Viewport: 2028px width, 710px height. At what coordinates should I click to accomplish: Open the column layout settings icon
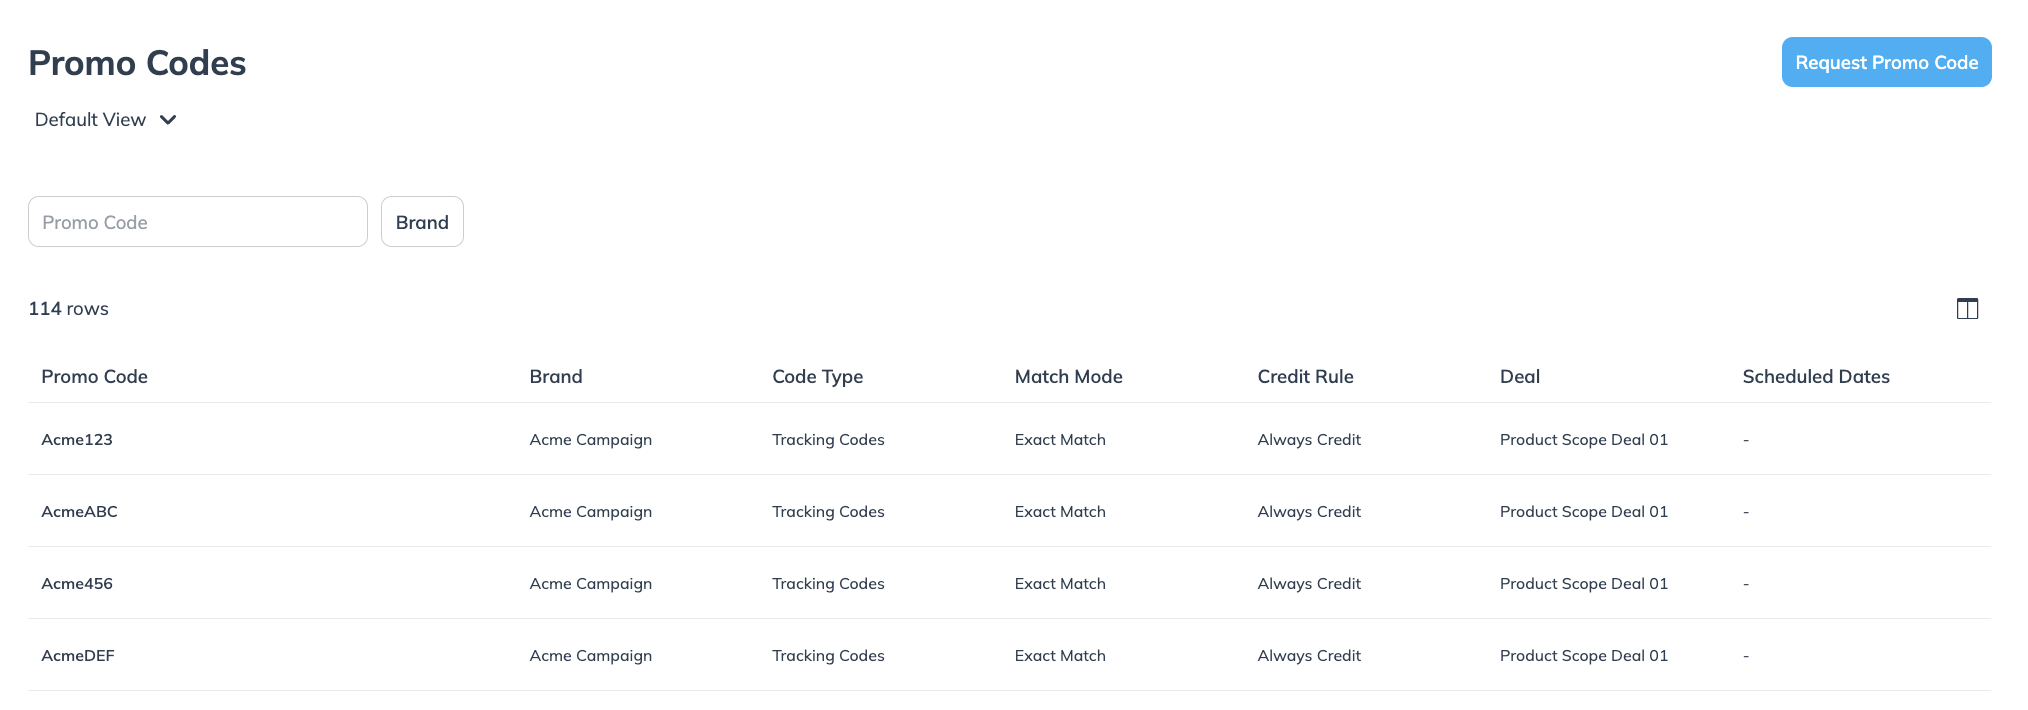coord(1967,309)
